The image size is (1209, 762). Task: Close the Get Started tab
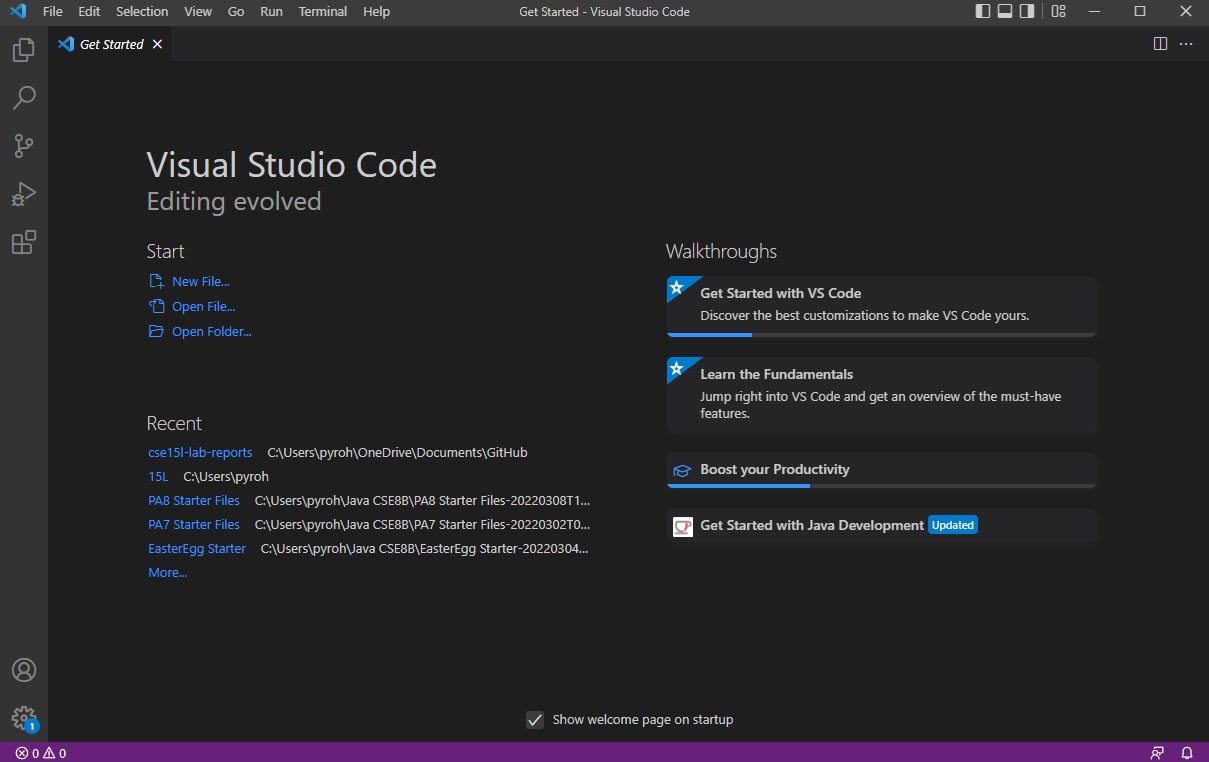pyautogui.click(x=157, y=44)
